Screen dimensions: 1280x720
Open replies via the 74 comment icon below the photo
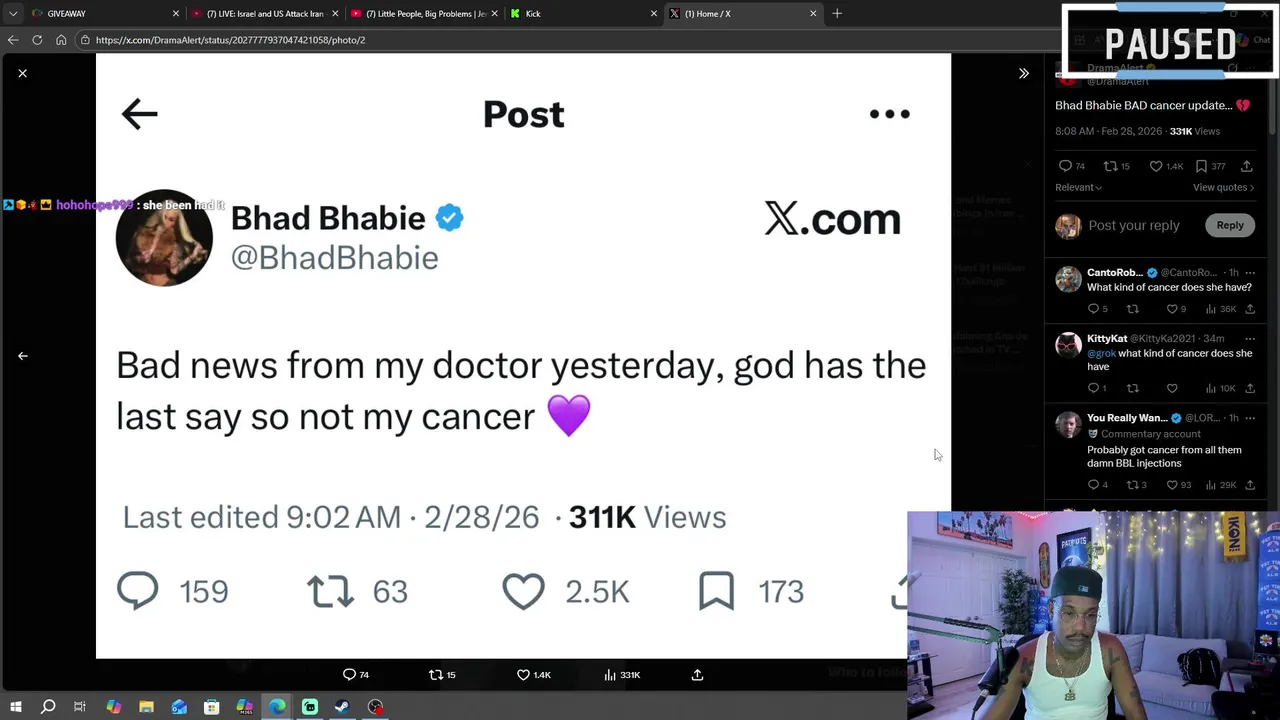click(x=349, y=675)
